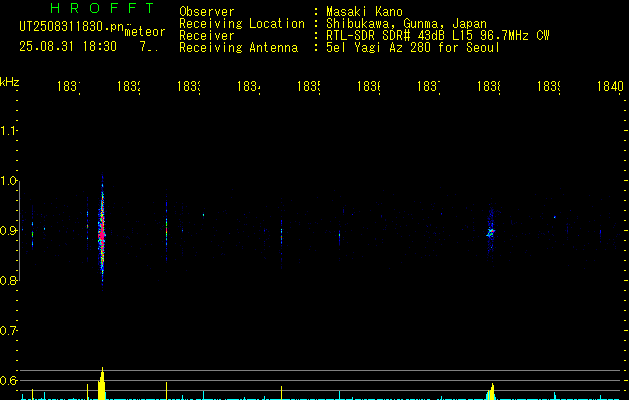
Task: Click the green HROFFT title
Action: click(102, 8)
